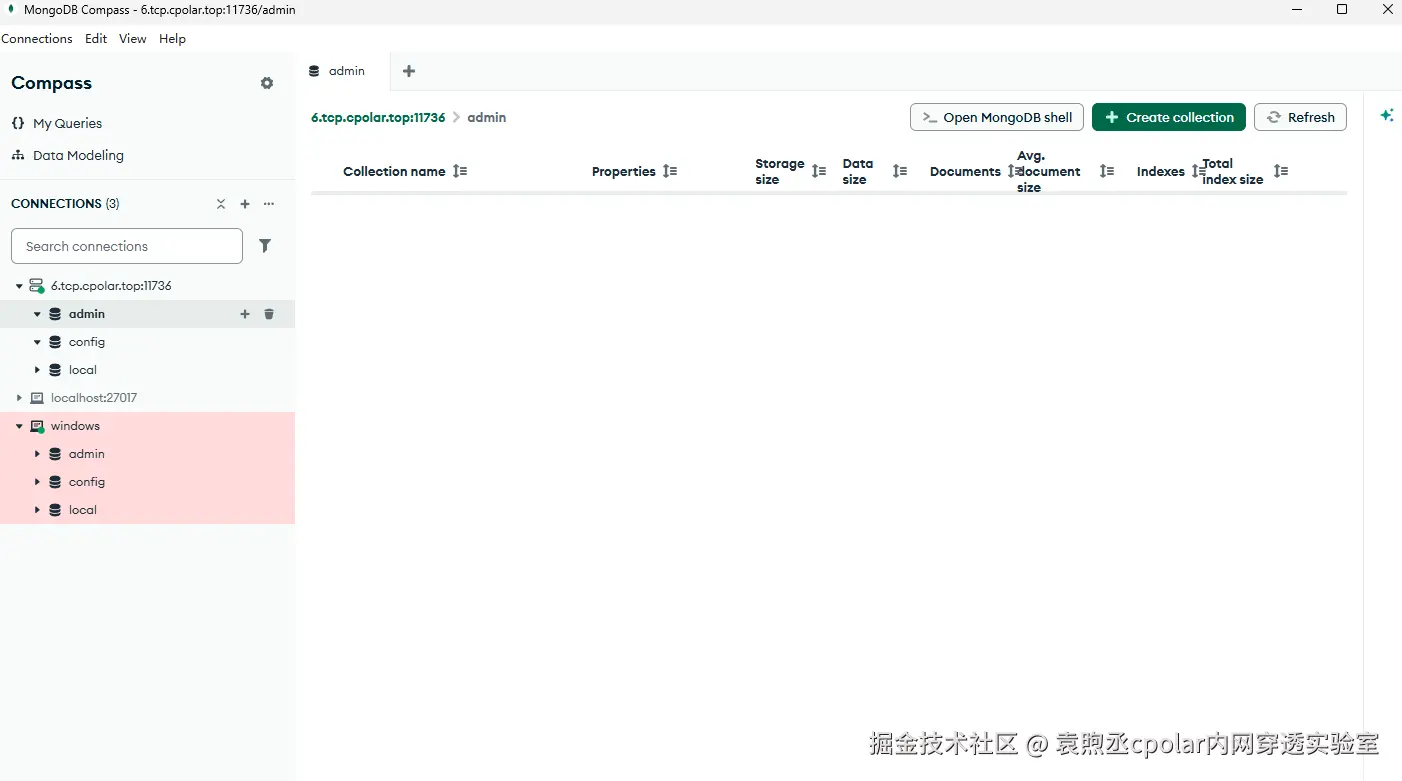This screenshot has width=1402, height=781.
Task: Click the Data Modeling diagram icon
Action: coord(18,155)
